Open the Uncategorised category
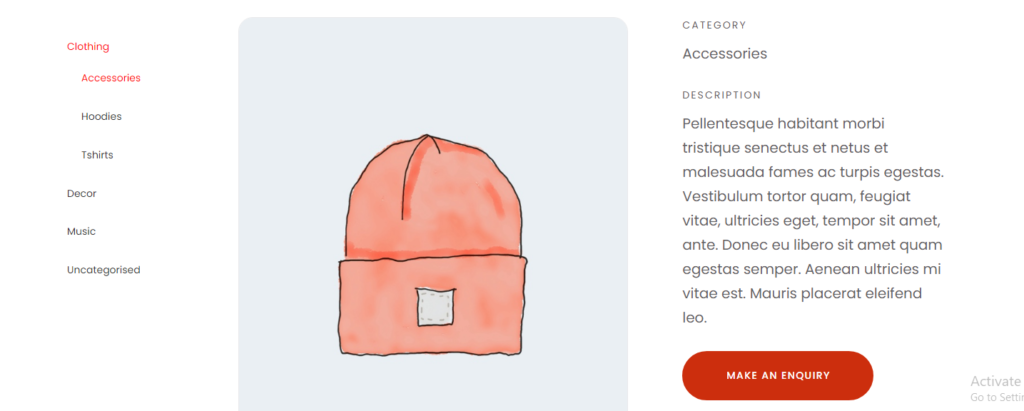This screenshot has width=1024, height=411. tap(103, 270)
